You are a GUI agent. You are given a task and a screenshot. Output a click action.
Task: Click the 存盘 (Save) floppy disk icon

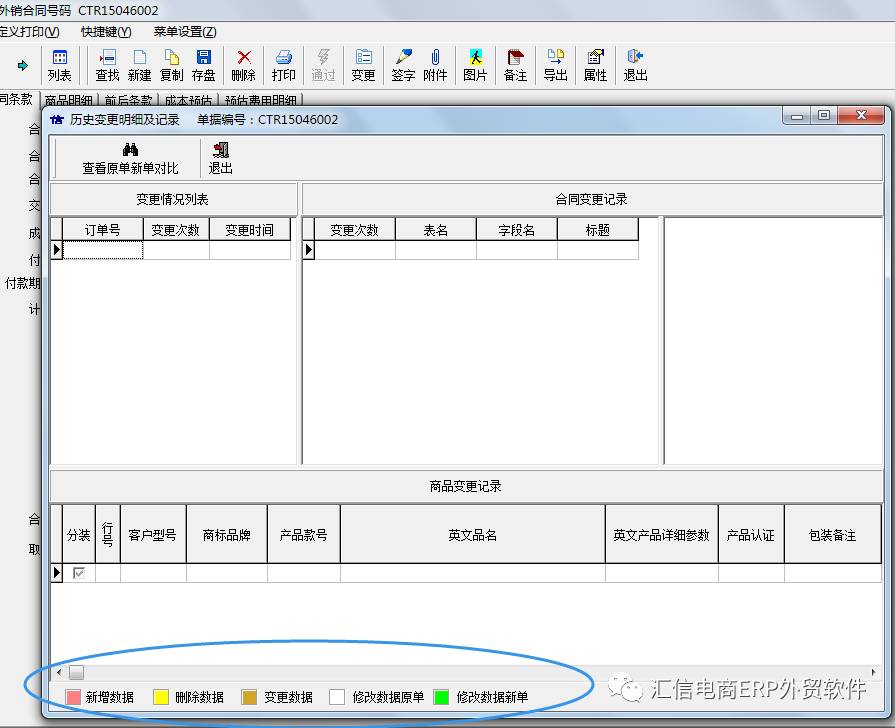[x=204, y=65]
